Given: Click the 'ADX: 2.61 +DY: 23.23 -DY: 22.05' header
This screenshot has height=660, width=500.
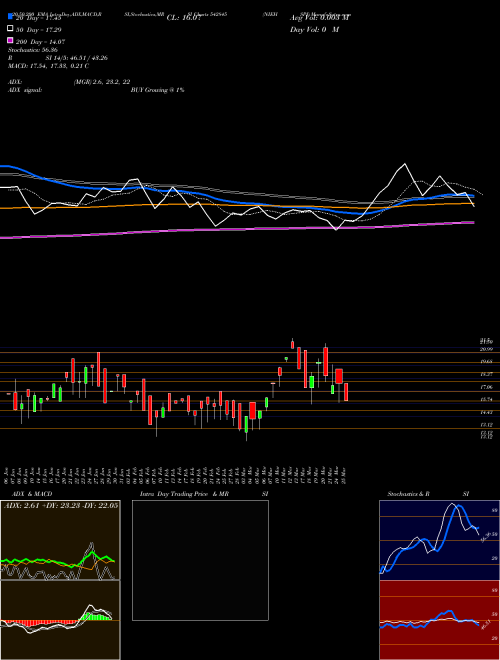Looking at the screenshot, I should click(61, 506).
